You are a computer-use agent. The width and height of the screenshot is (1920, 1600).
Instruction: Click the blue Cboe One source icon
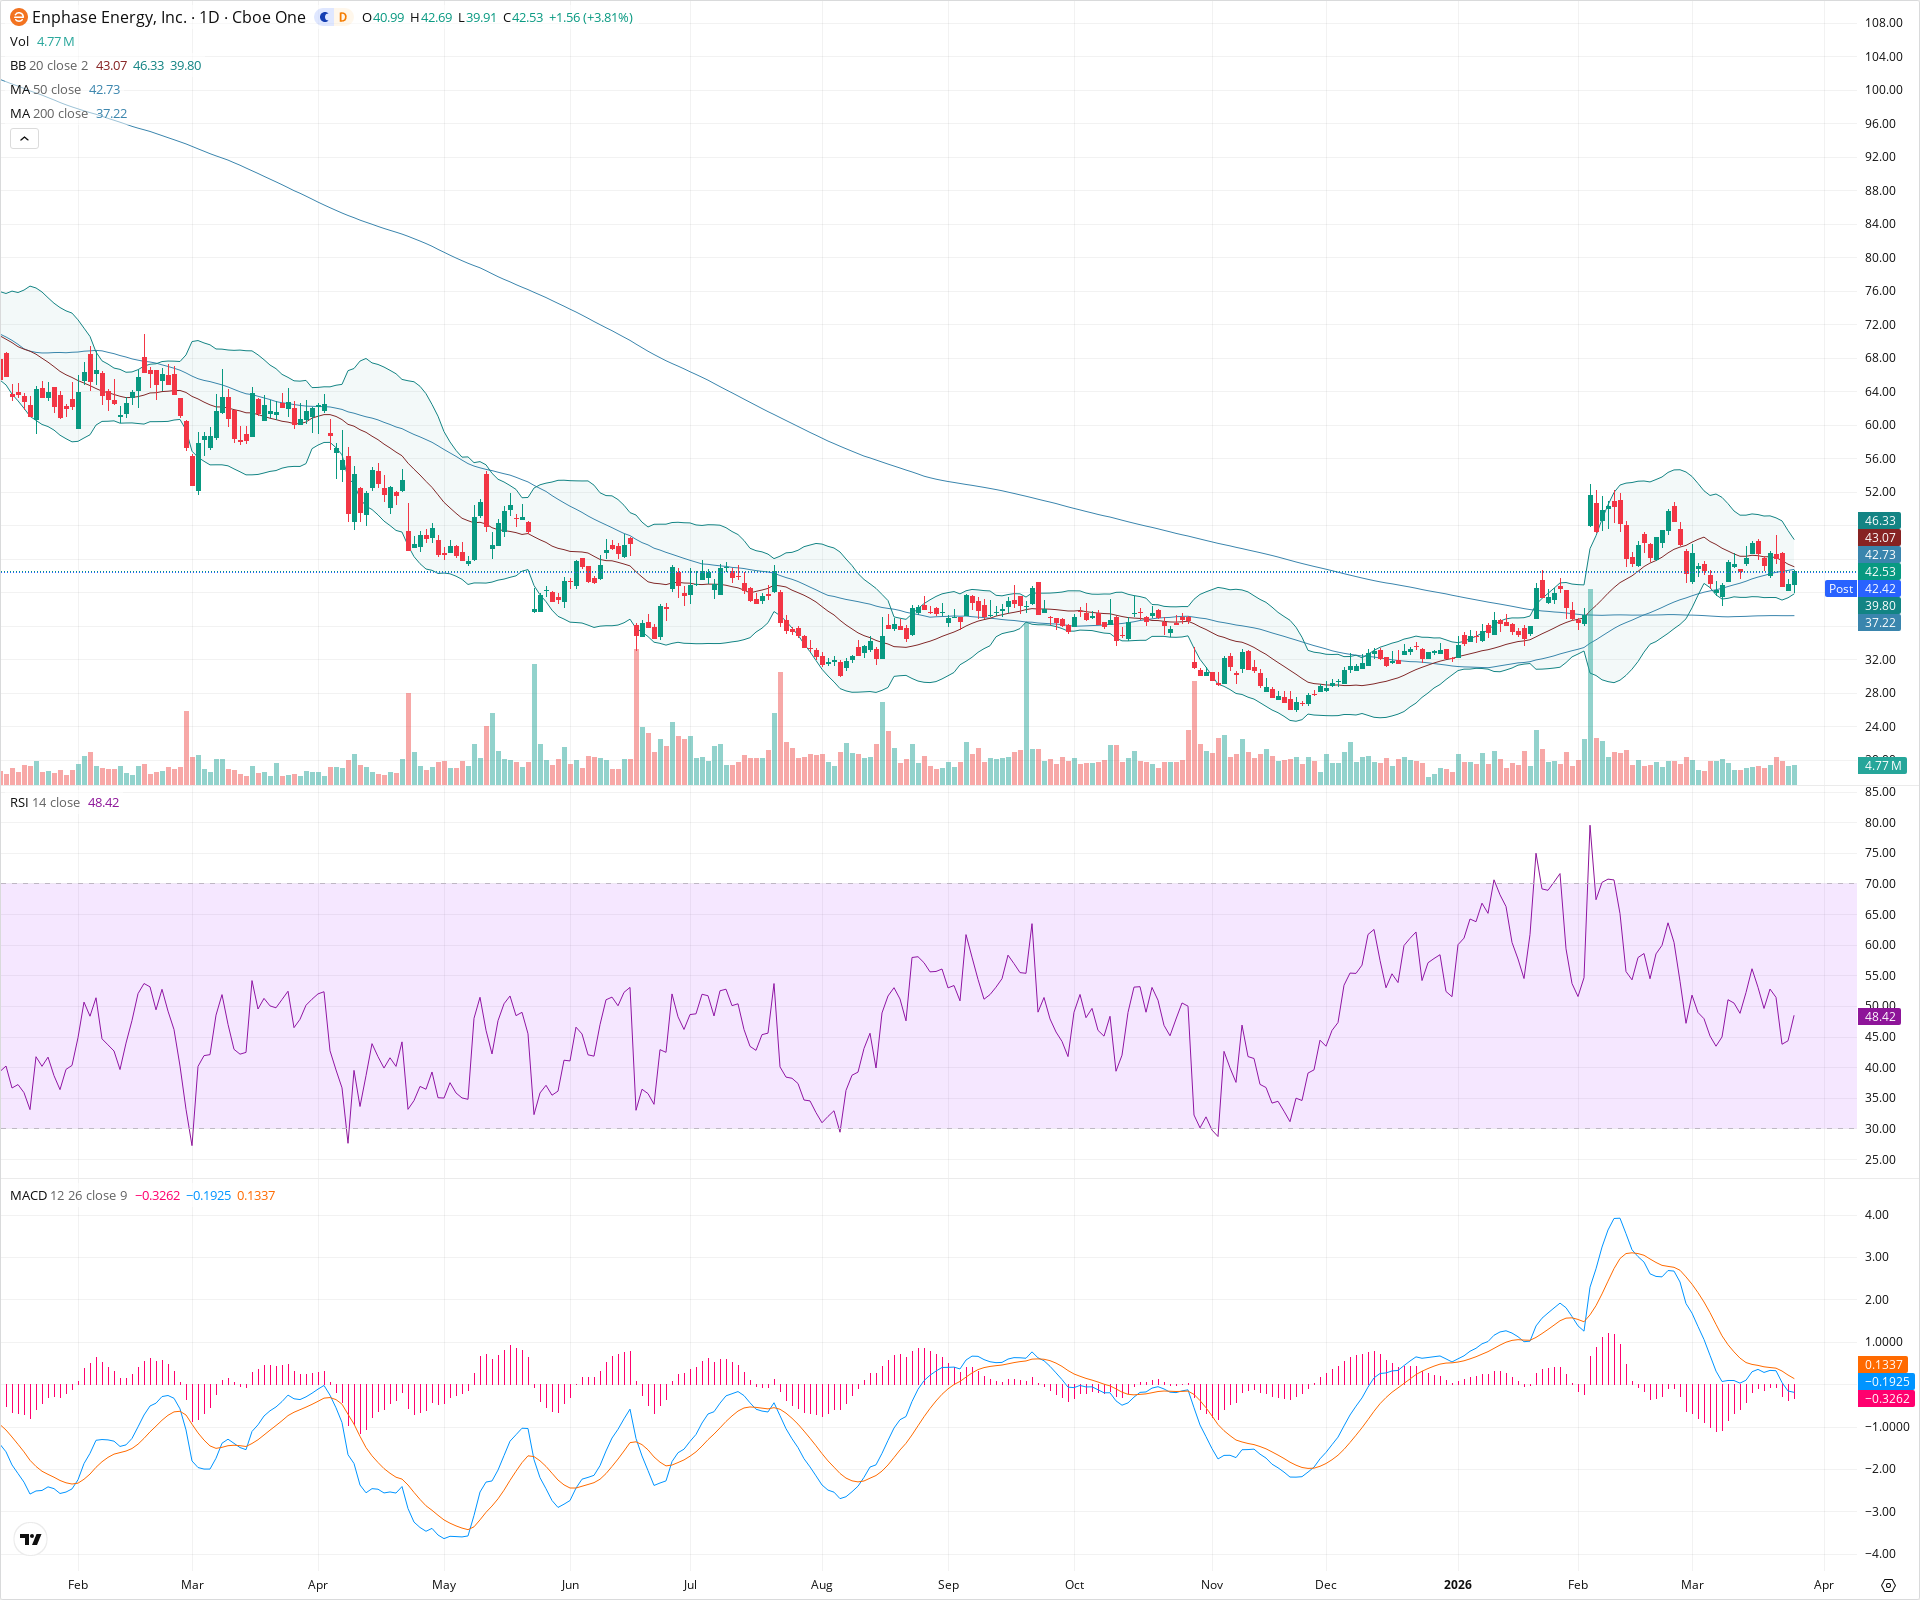pos(324,17)
